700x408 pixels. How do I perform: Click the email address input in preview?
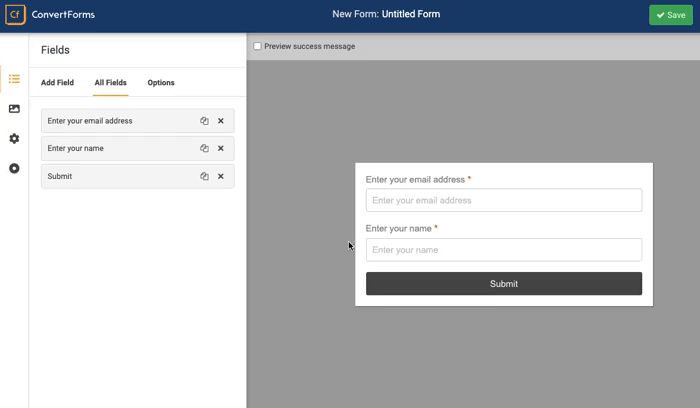point(503,200)
